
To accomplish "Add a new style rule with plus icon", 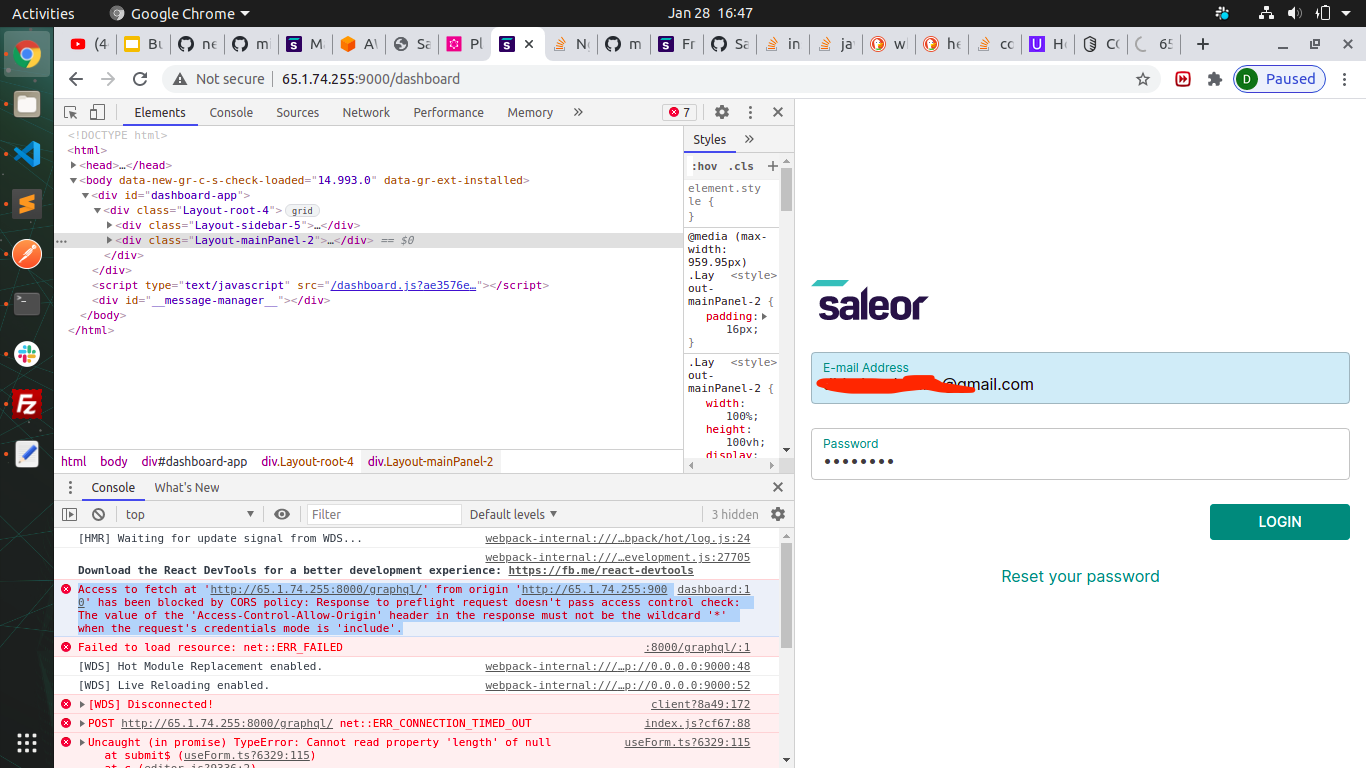I will pos(772,166).
